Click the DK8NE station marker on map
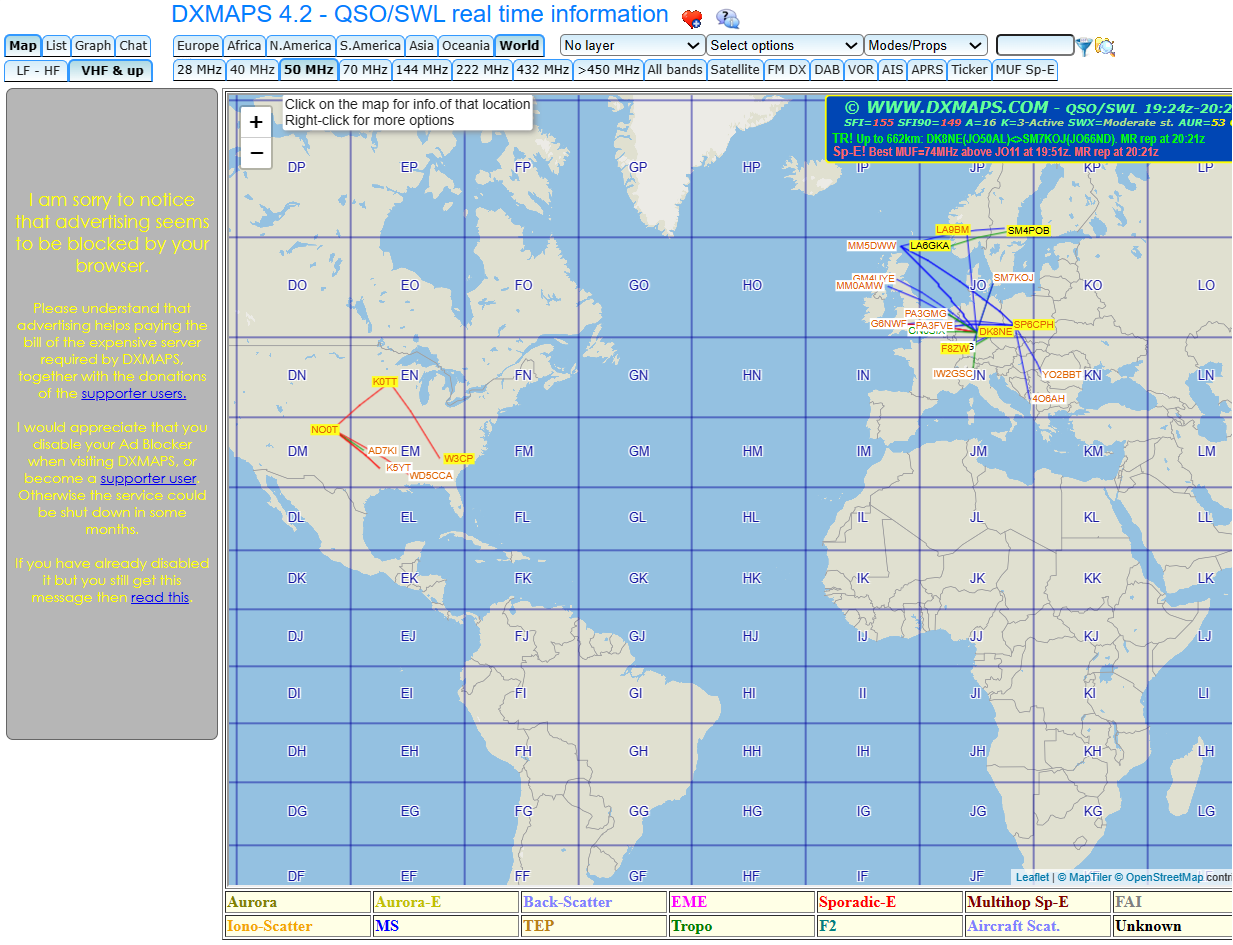This screenshot has width=1233, height=945. (x=995, y=332)
